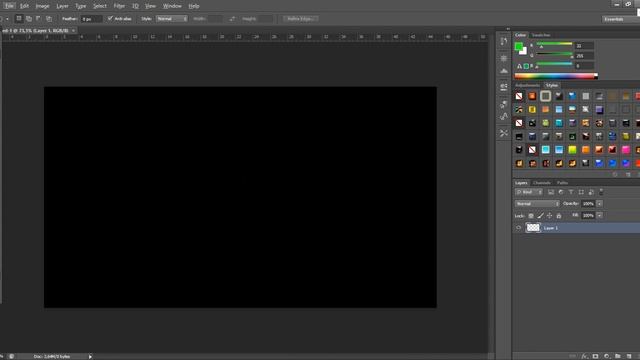Screen dimensions: 640x360
Task: Click Add a layer style fx icon
Action: (x=584, y=356)
